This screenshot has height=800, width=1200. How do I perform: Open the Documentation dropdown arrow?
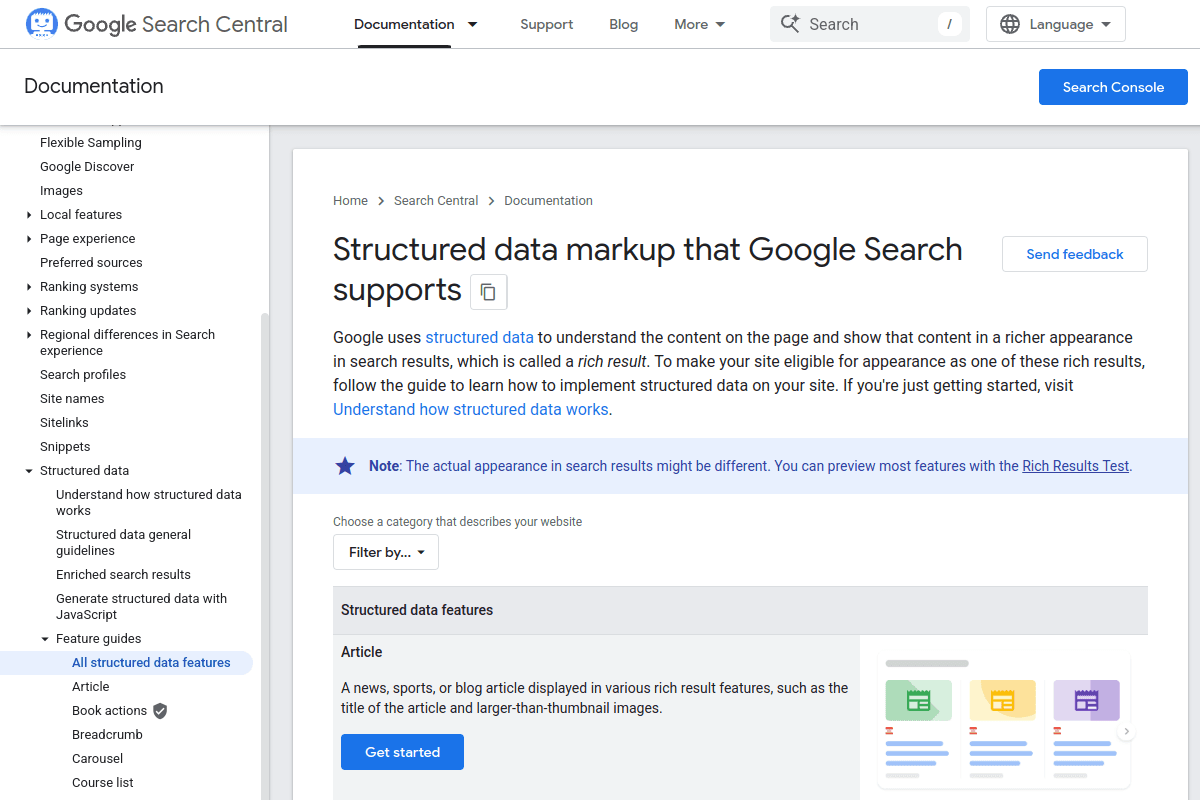pos(472,24)
